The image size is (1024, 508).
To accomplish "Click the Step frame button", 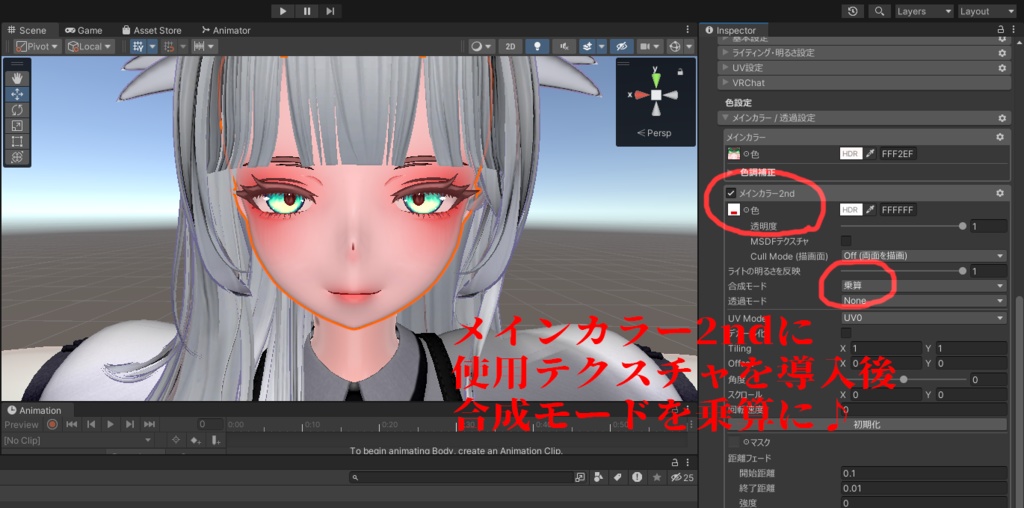I will click(330, 11).
